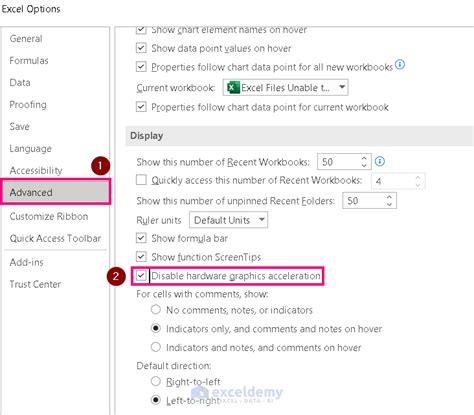Select Language in the sidebar
The image size is (474, 415).
30,149
